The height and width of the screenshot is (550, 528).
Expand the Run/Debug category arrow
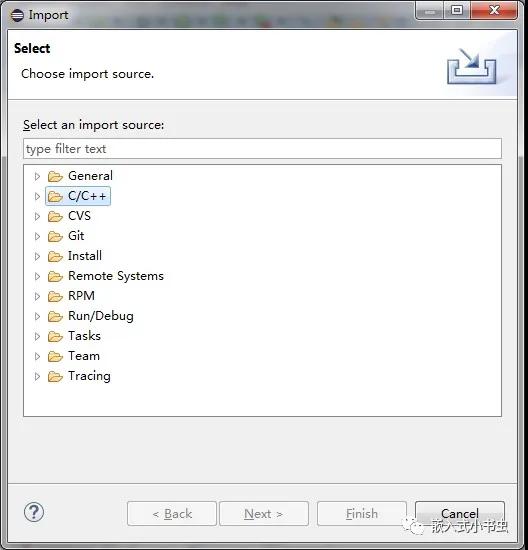(37, 316)
